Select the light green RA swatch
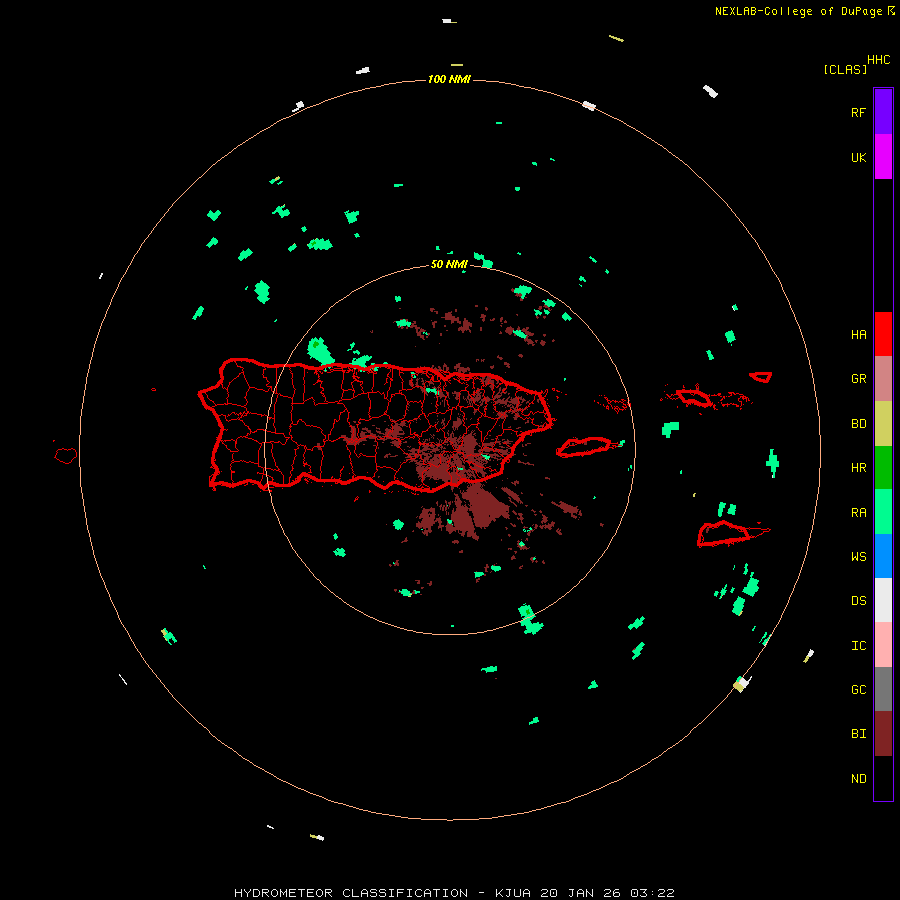The height and width of the screenshot is (900, 900). (883, 512)
